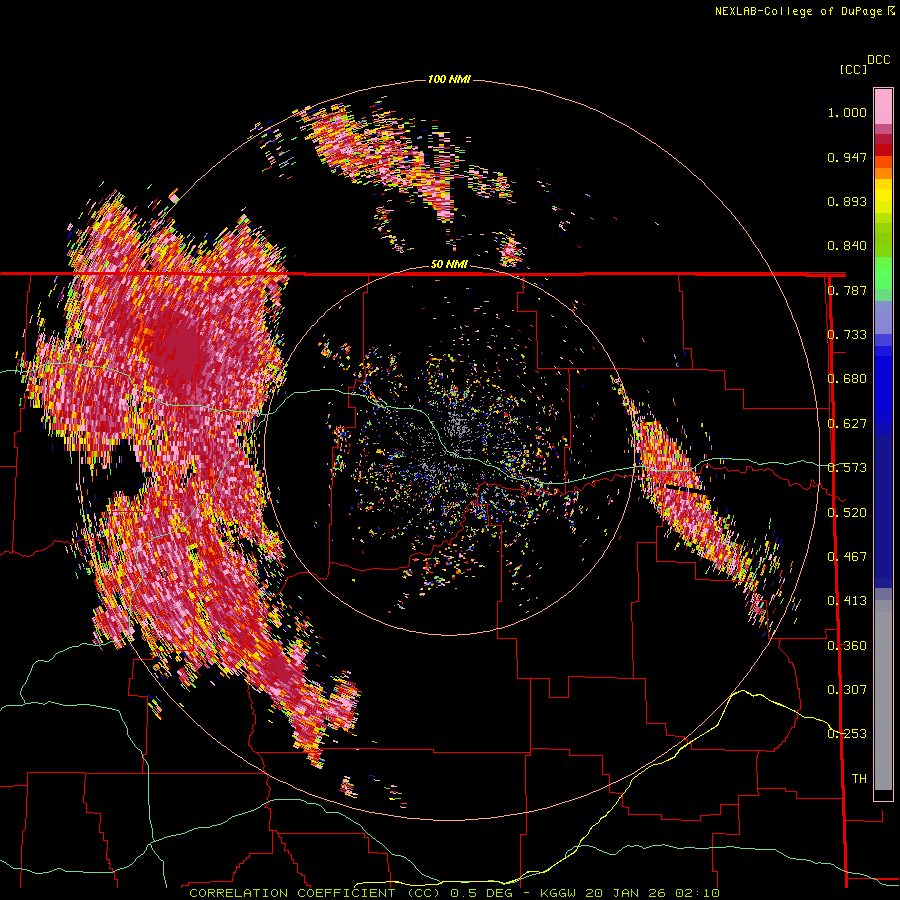Click the 0.573 color scale value
Screen dimensions: 900x900
tap(847, 468)
